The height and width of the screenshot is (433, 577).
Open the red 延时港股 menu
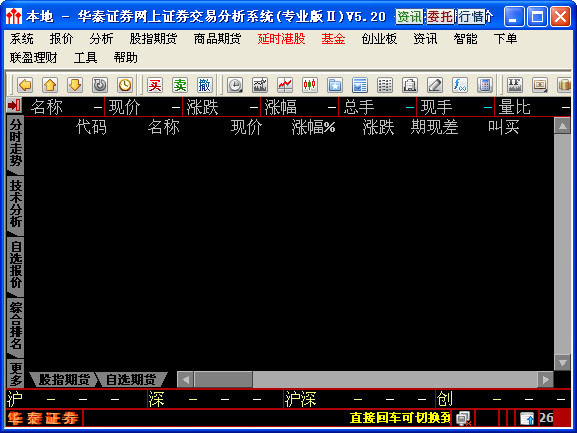pyautogui.click(x=282, y=39)
